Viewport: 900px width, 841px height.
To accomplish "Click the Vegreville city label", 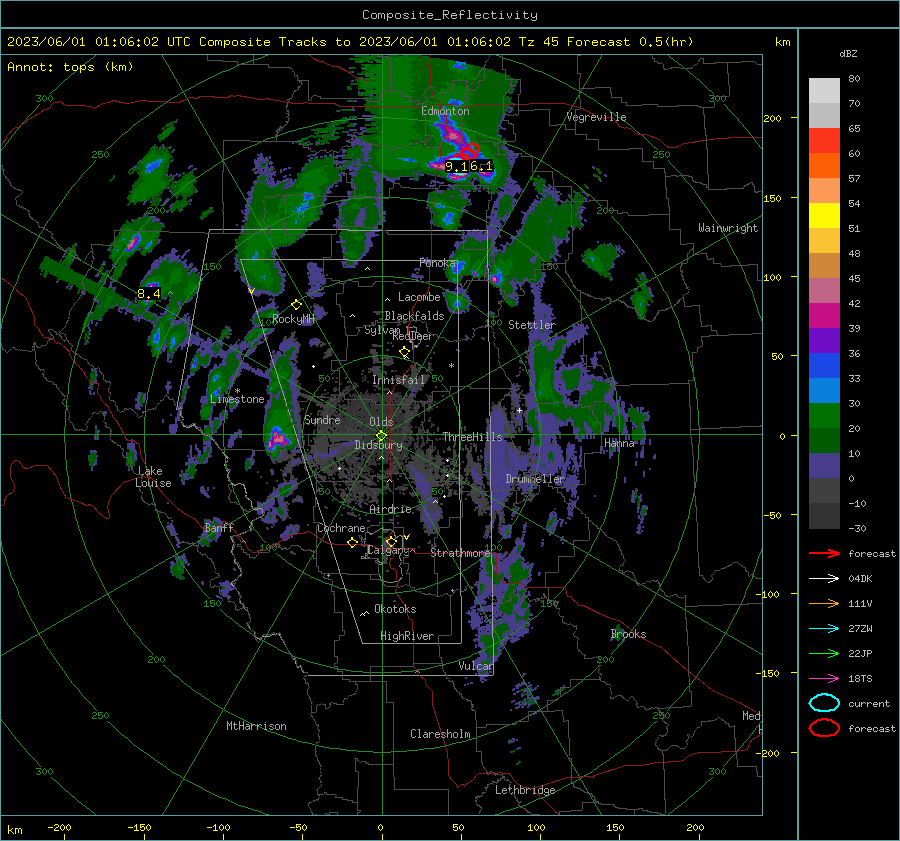I will [596, 117].
